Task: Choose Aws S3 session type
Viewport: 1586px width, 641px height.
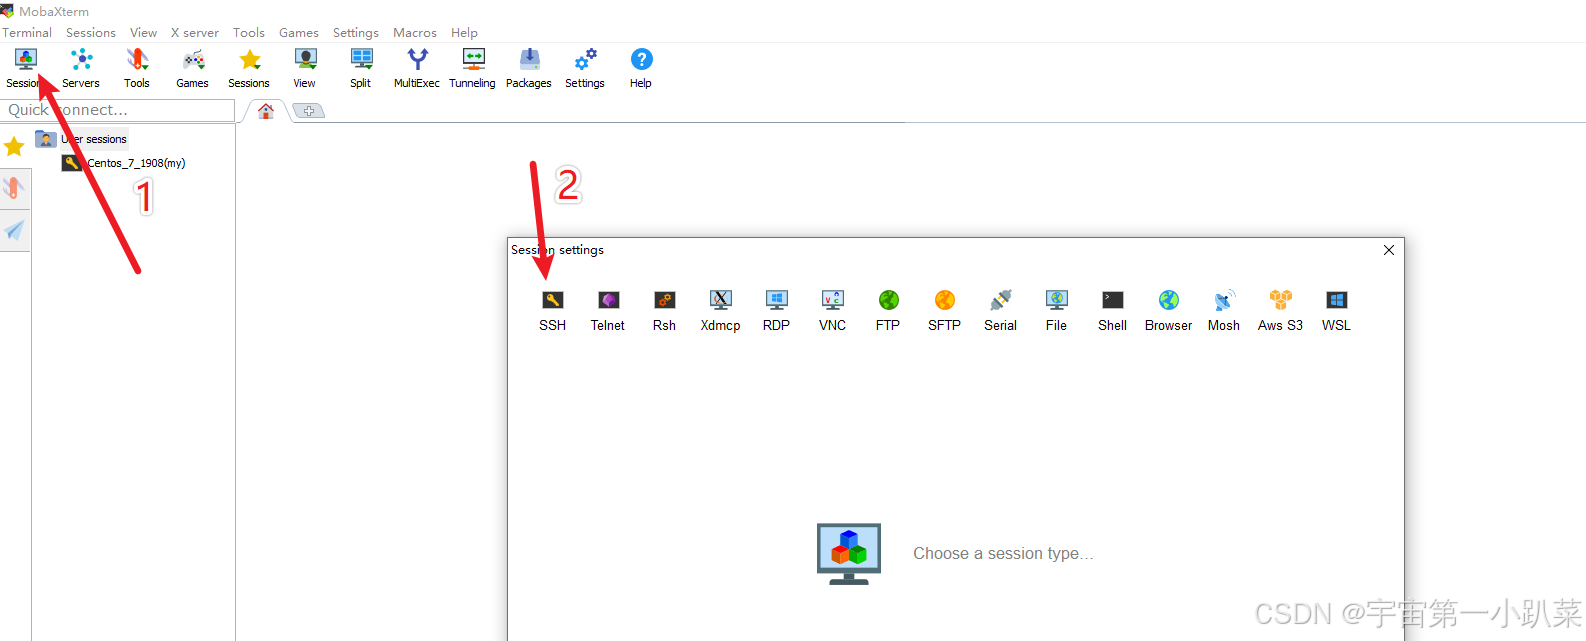Action: tap(1281, 311)
